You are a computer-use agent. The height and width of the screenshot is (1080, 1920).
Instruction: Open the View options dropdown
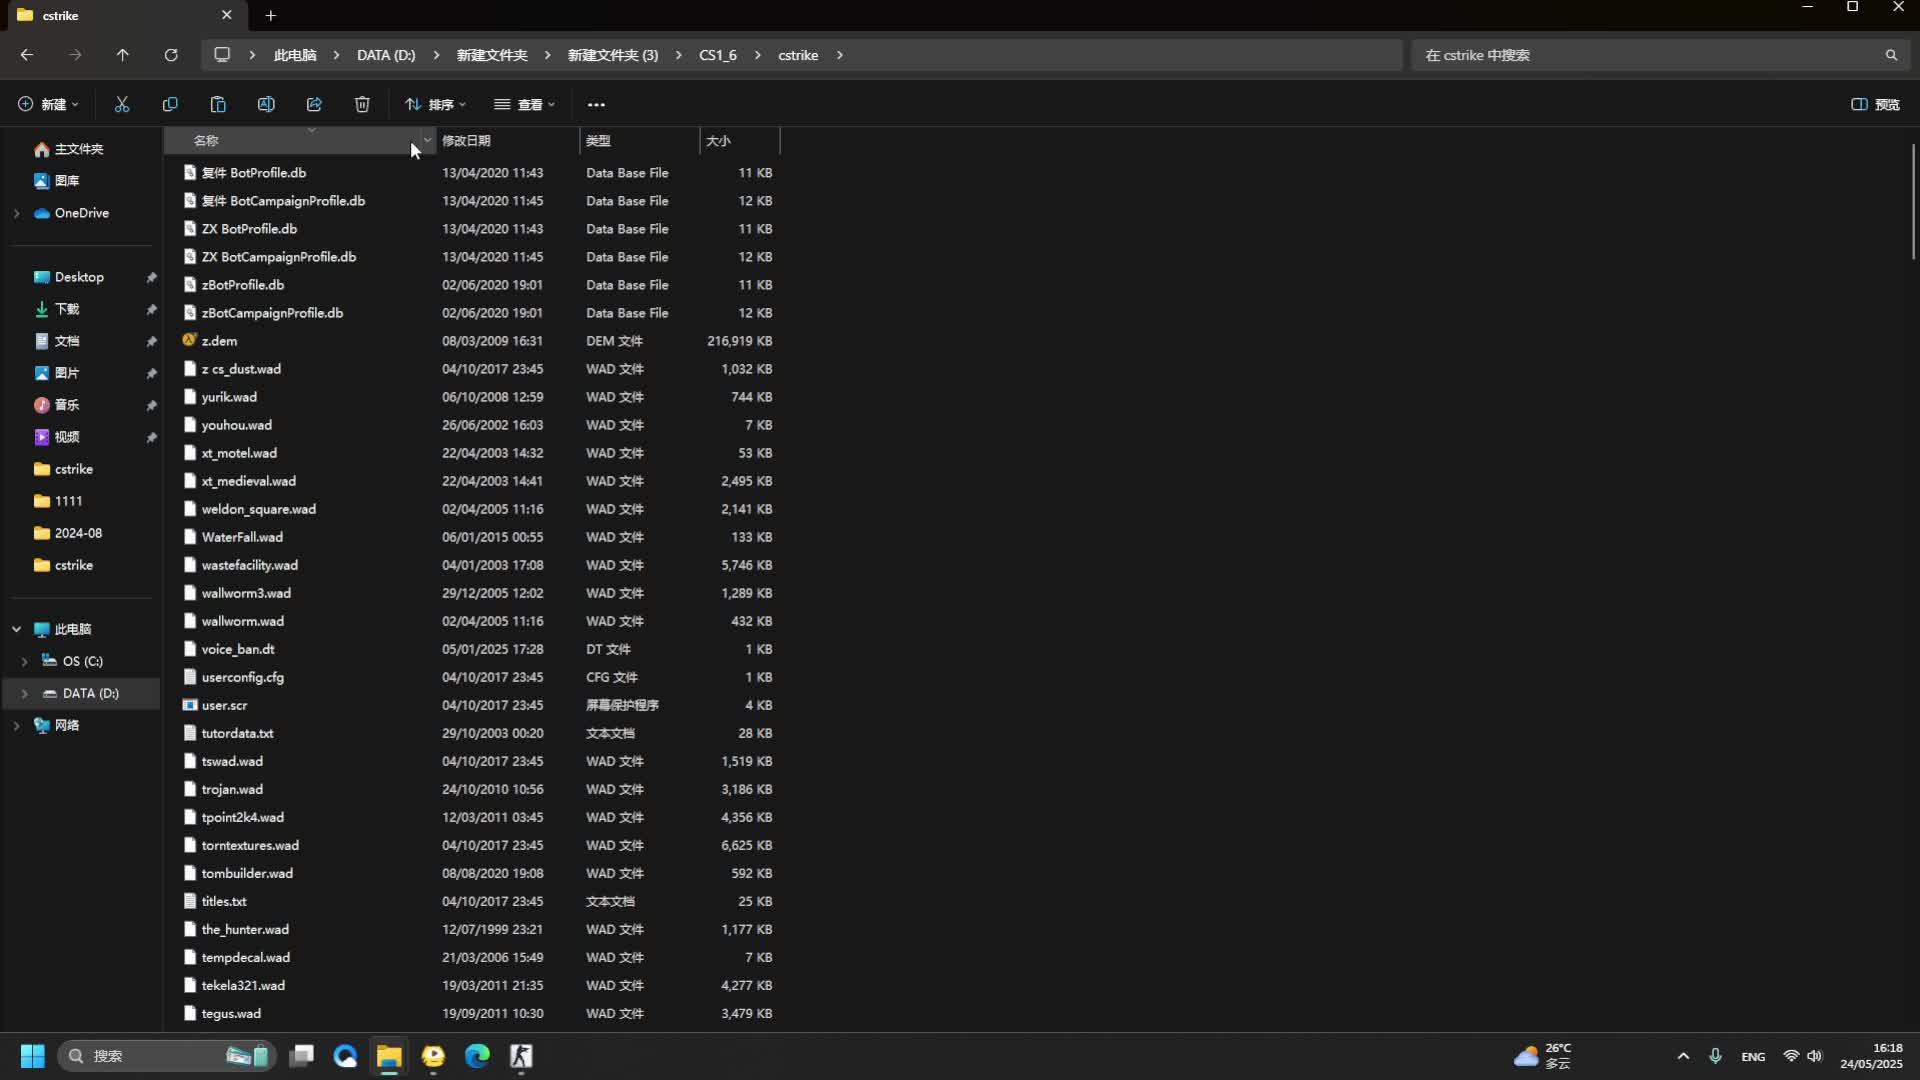click(524, 104)
